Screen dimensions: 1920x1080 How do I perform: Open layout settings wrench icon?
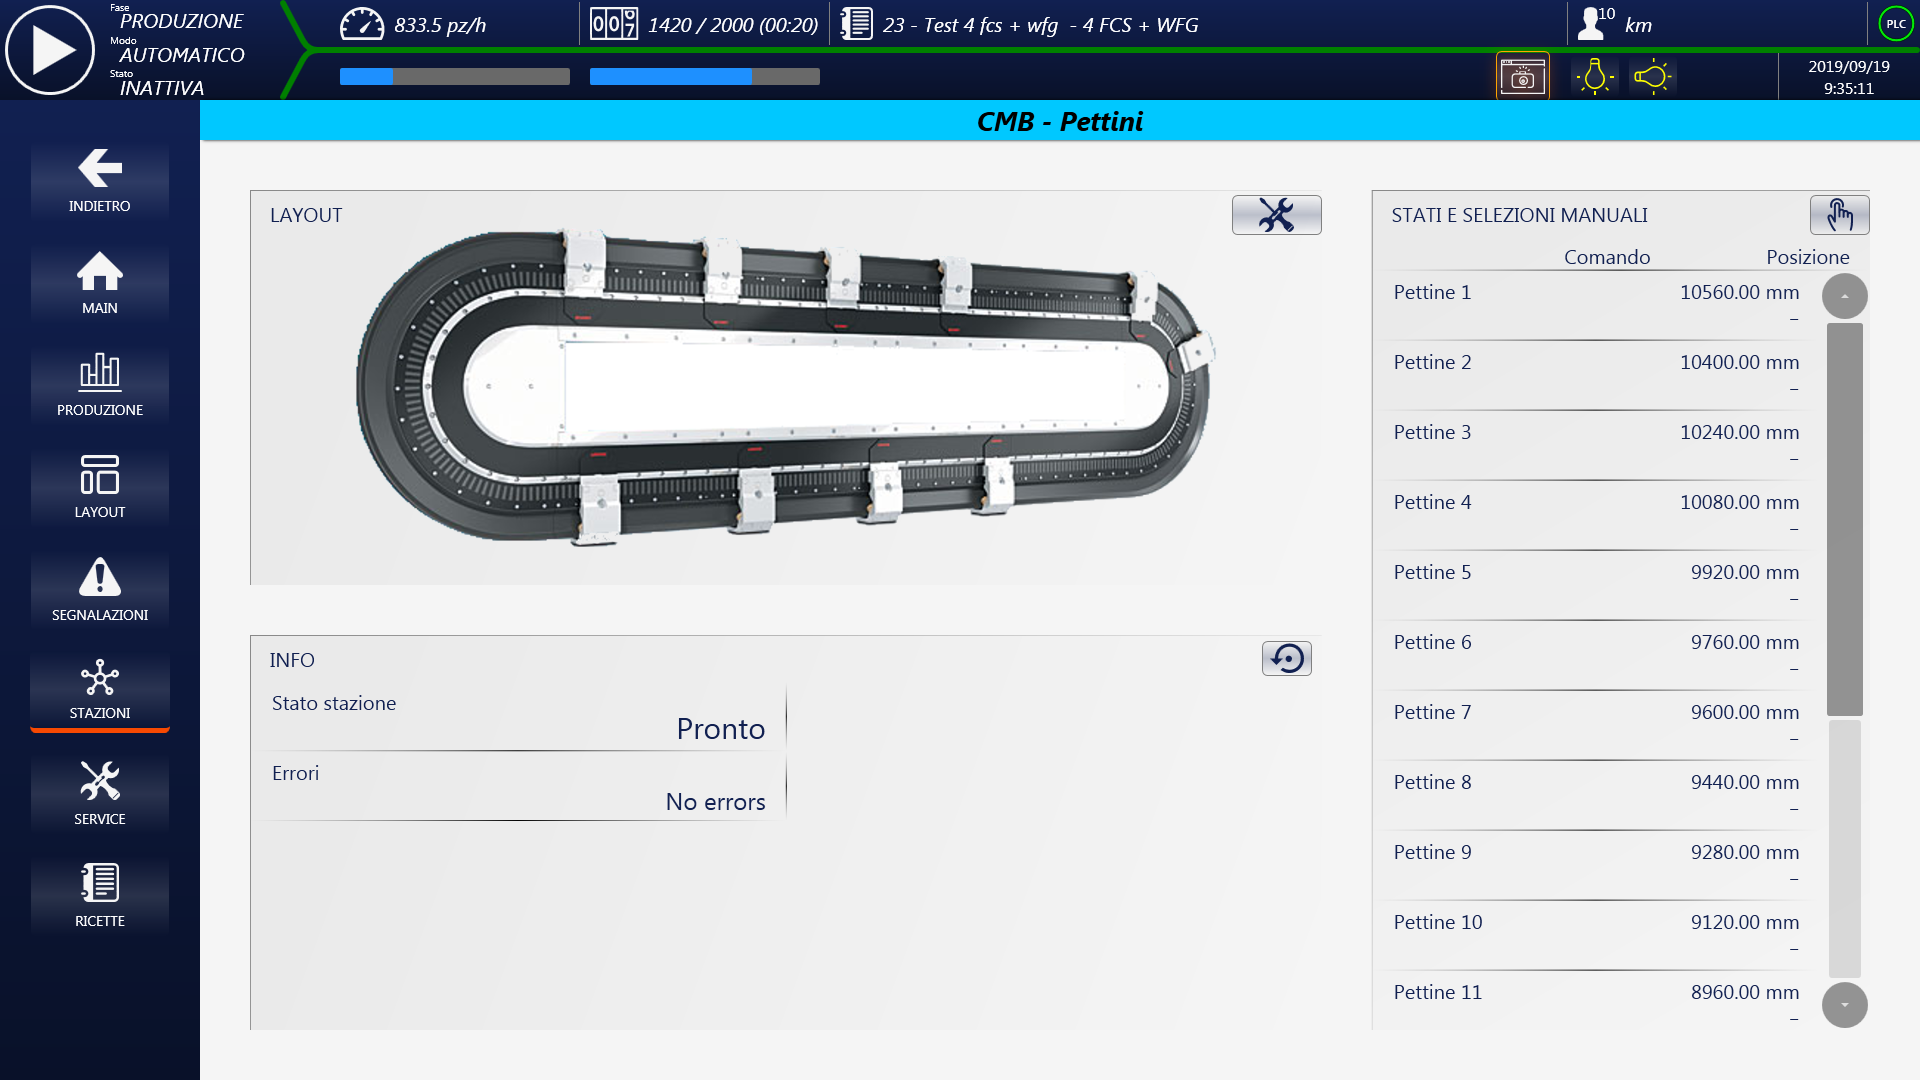coord(1276,215)
